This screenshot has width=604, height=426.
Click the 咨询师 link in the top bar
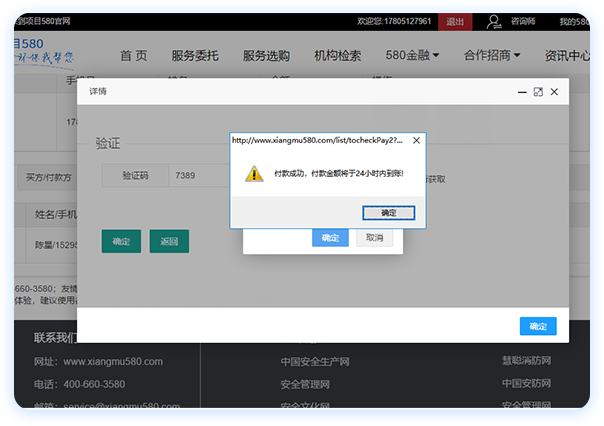click(524, 21)
